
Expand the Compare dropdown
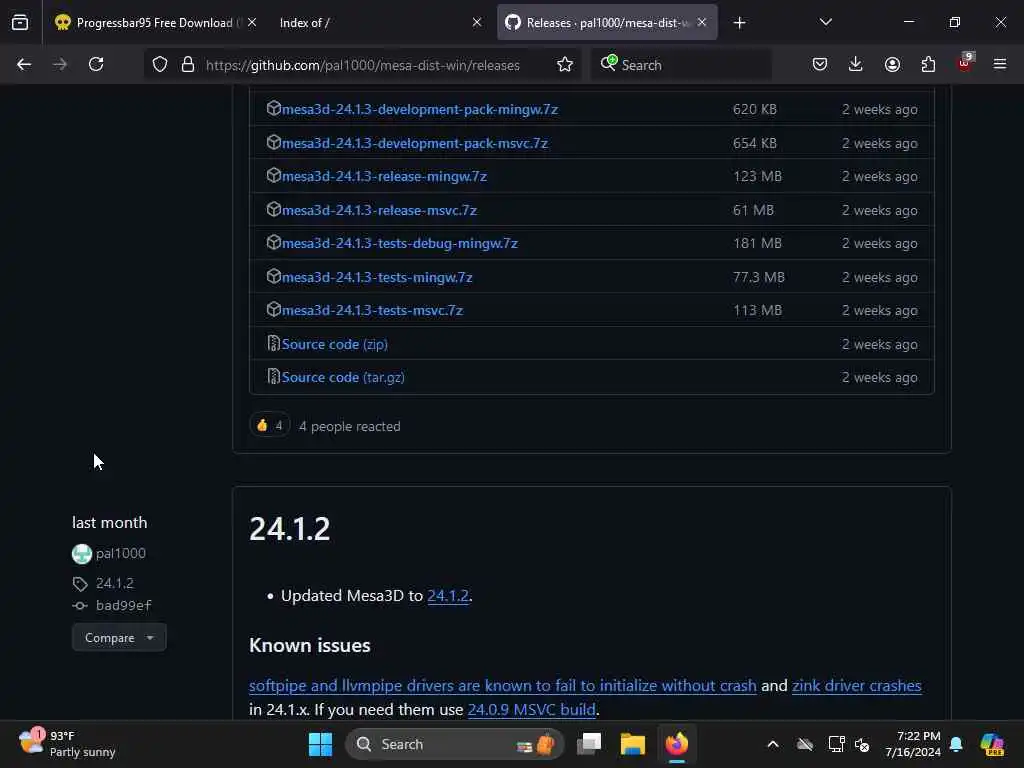pos(119,637)
